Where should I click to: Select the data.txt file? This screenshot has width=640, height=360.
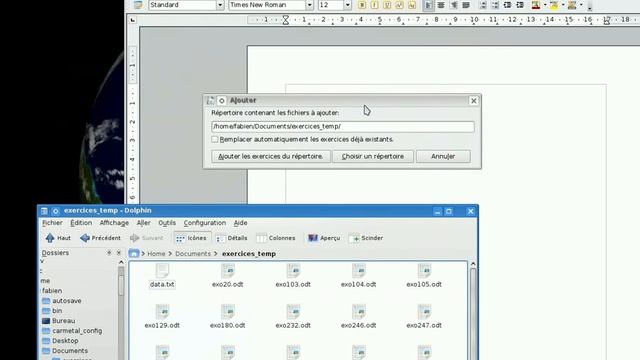pyautogui.click(x=162, y=277)
